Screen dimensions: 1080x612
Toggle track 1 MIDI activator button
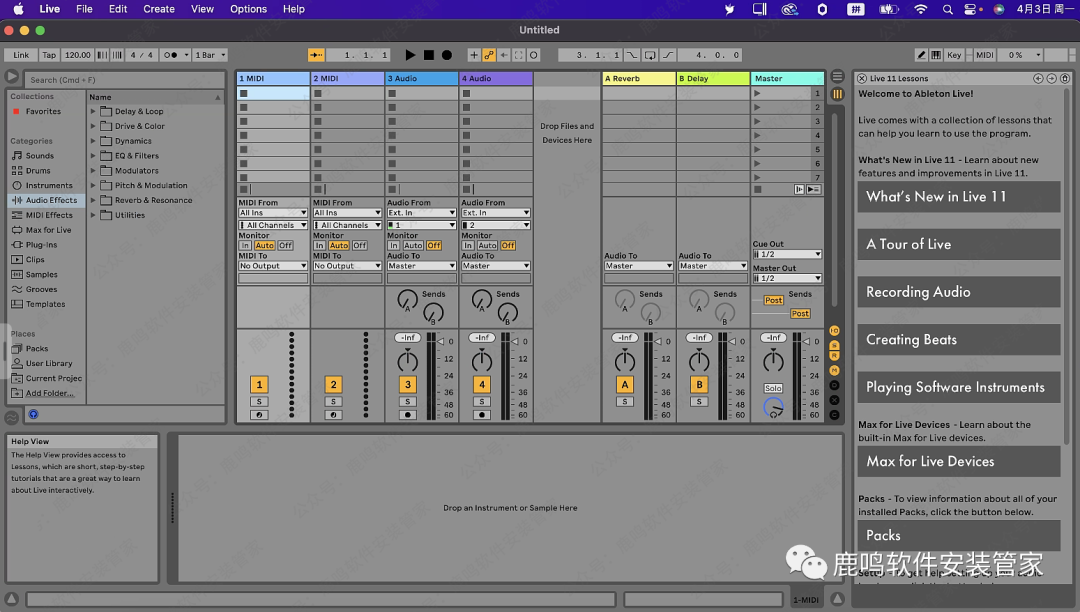259,384
